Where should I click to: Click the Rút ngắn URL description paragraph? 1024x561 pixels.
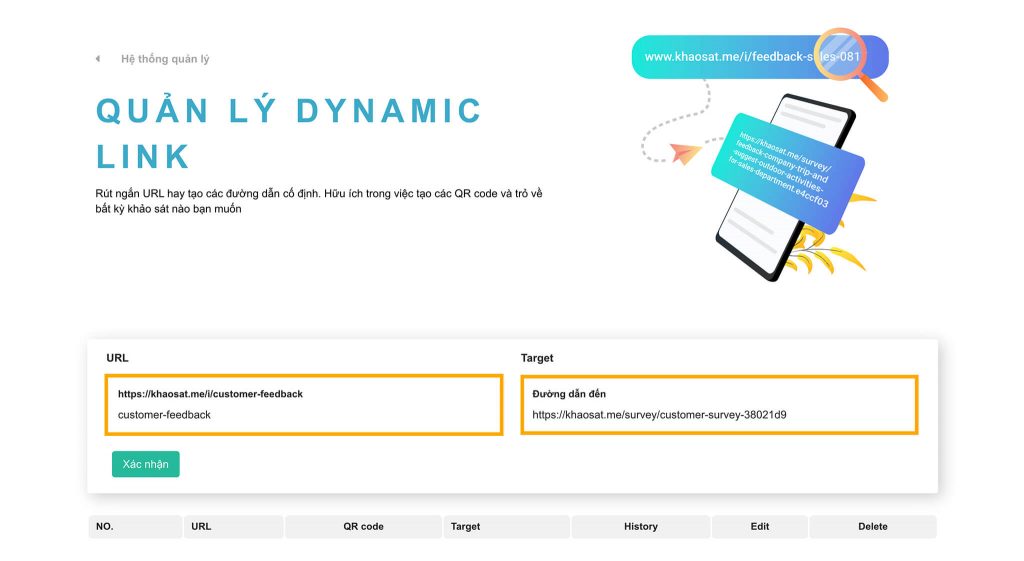(x=319, y=201)
